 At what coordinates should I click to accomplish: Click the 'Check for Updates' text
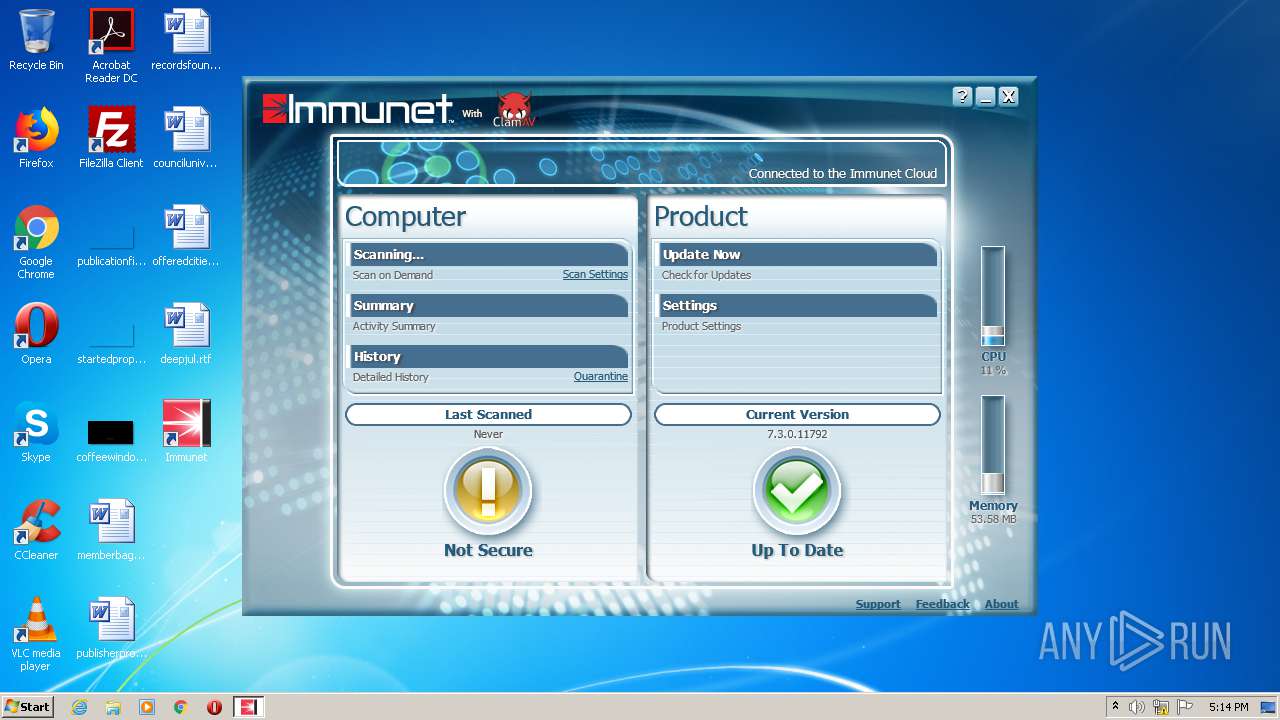click(x=706, y=275)
